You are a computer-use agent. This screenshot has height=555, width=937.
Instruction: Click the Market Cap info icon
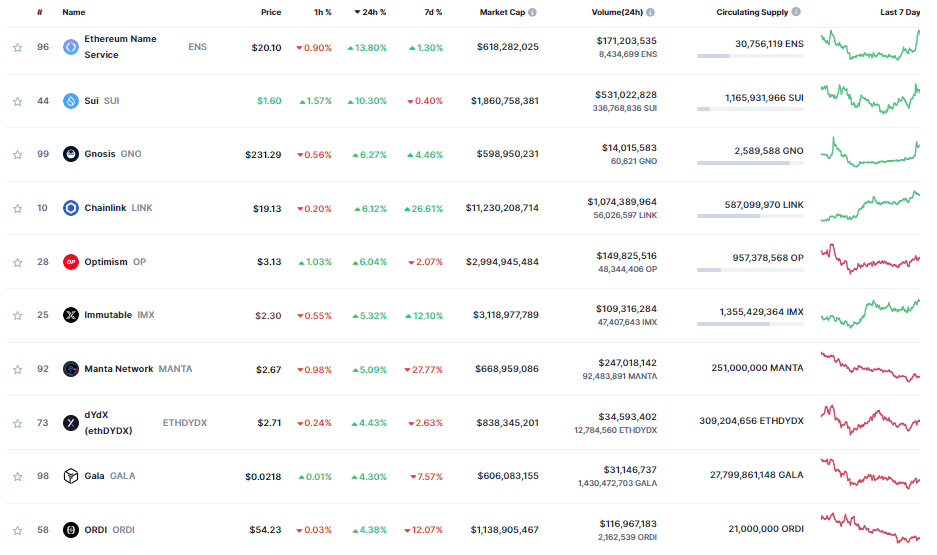click(532, 13)
